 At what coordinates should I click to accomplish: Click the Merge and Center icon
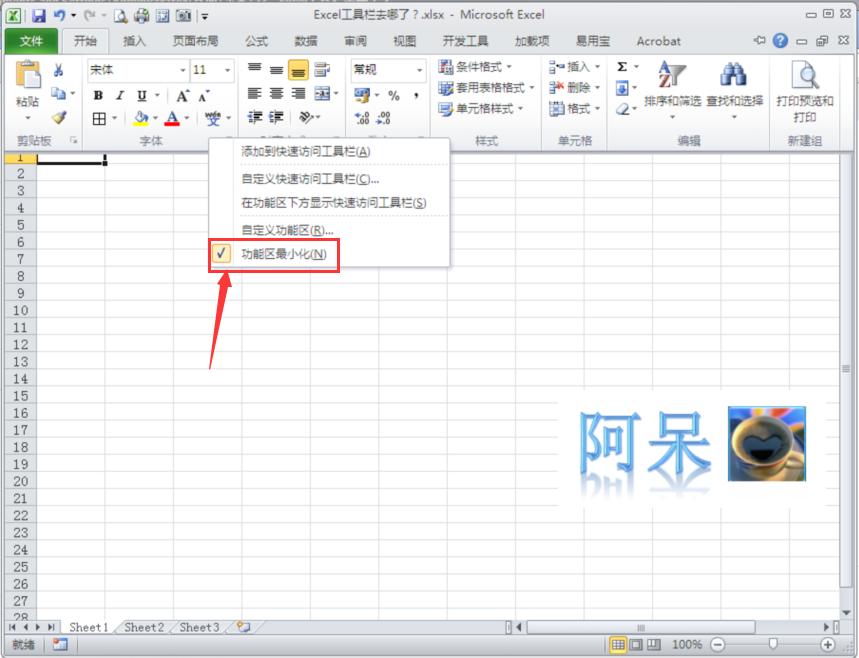point(322,94)
